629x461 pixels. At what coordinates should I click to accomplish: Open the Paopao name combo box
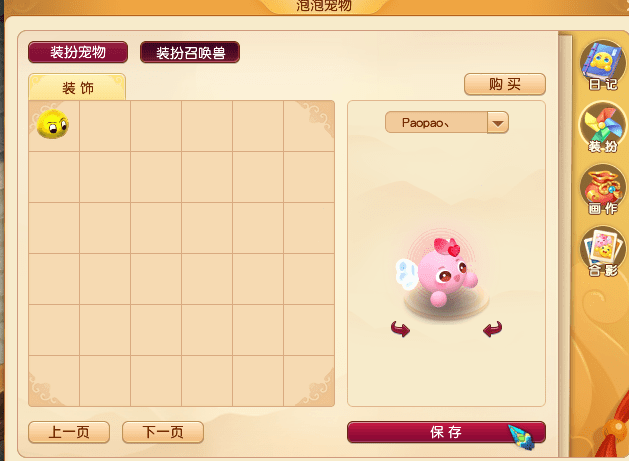(446, 123)
